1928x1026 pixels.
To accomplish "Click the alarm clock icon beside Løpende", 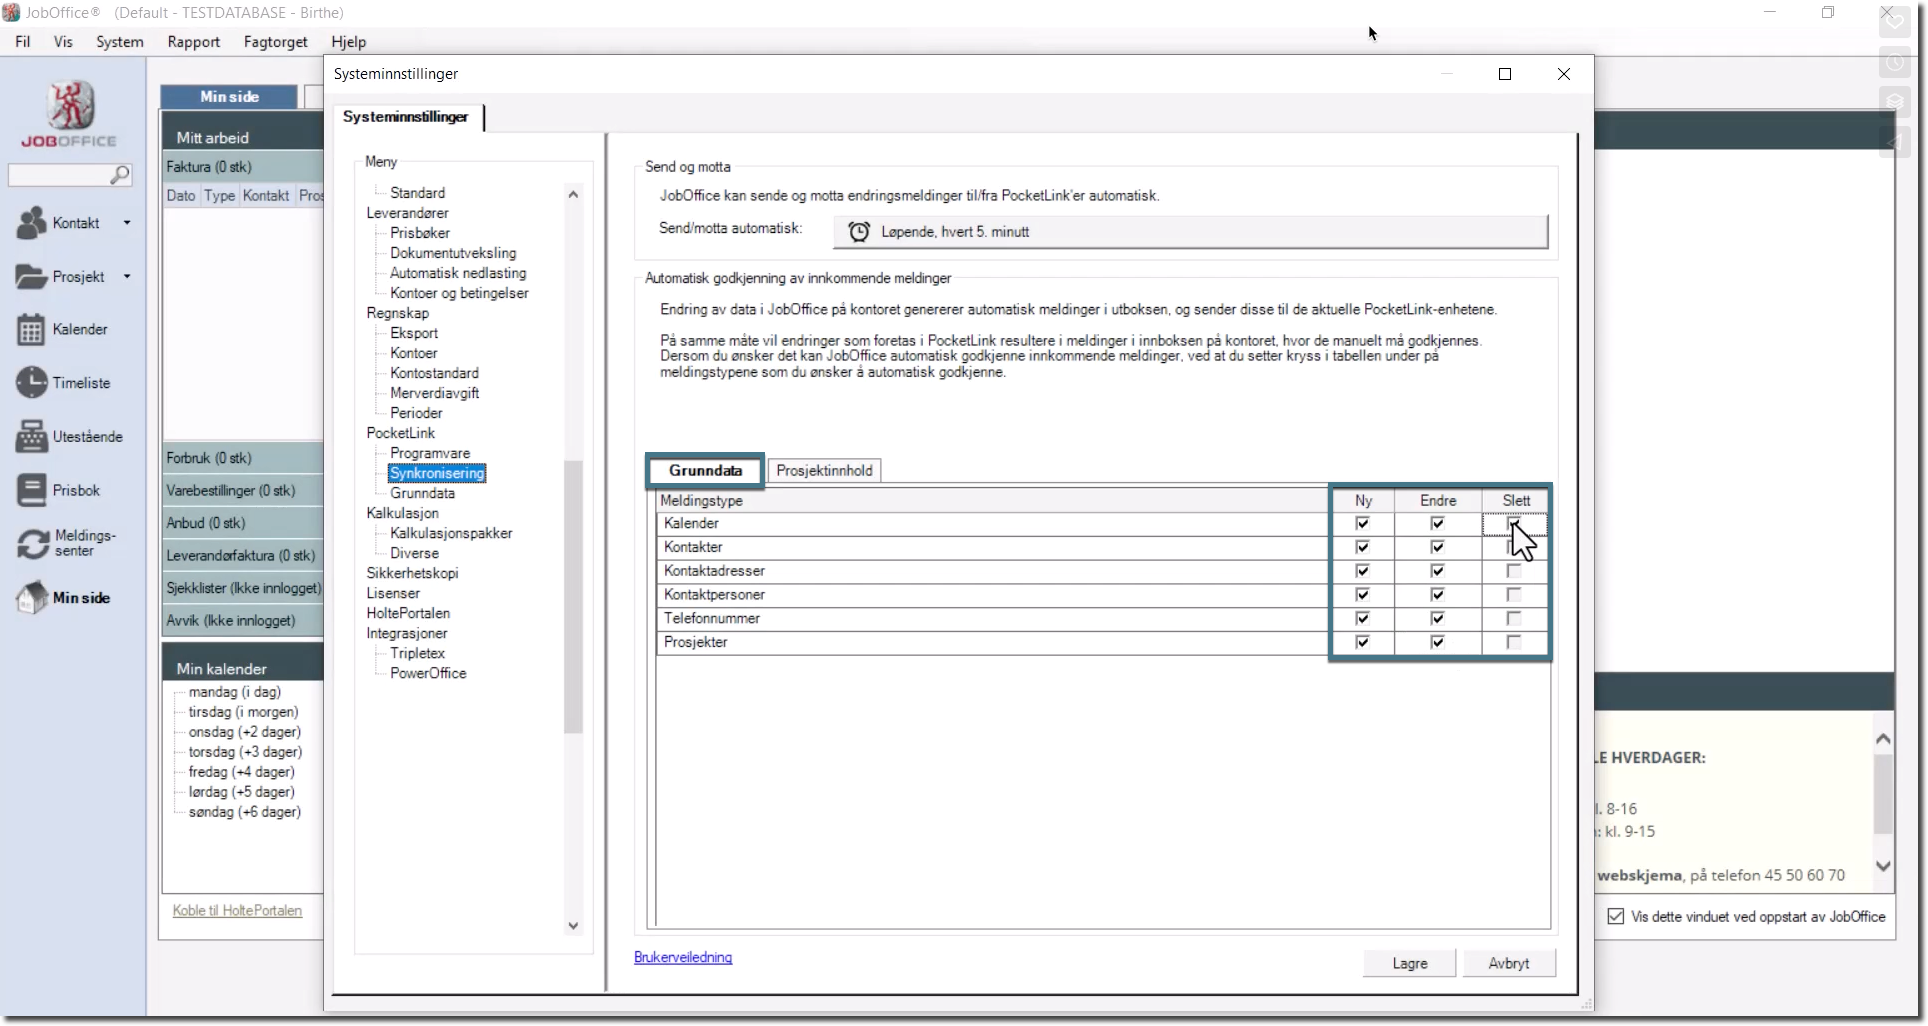I will [x=859, y=232].
